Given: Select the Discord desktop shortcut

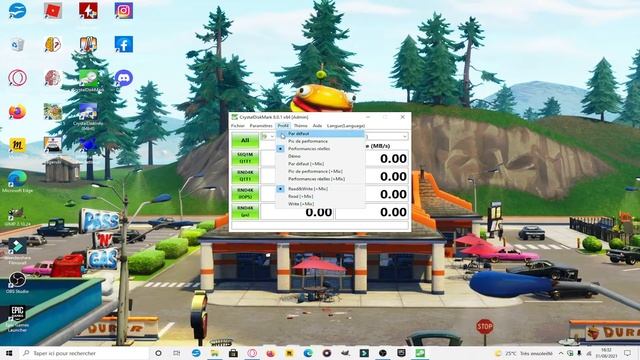Looking at the screenshot, I should pyautogui.click(x=124, y=78).
